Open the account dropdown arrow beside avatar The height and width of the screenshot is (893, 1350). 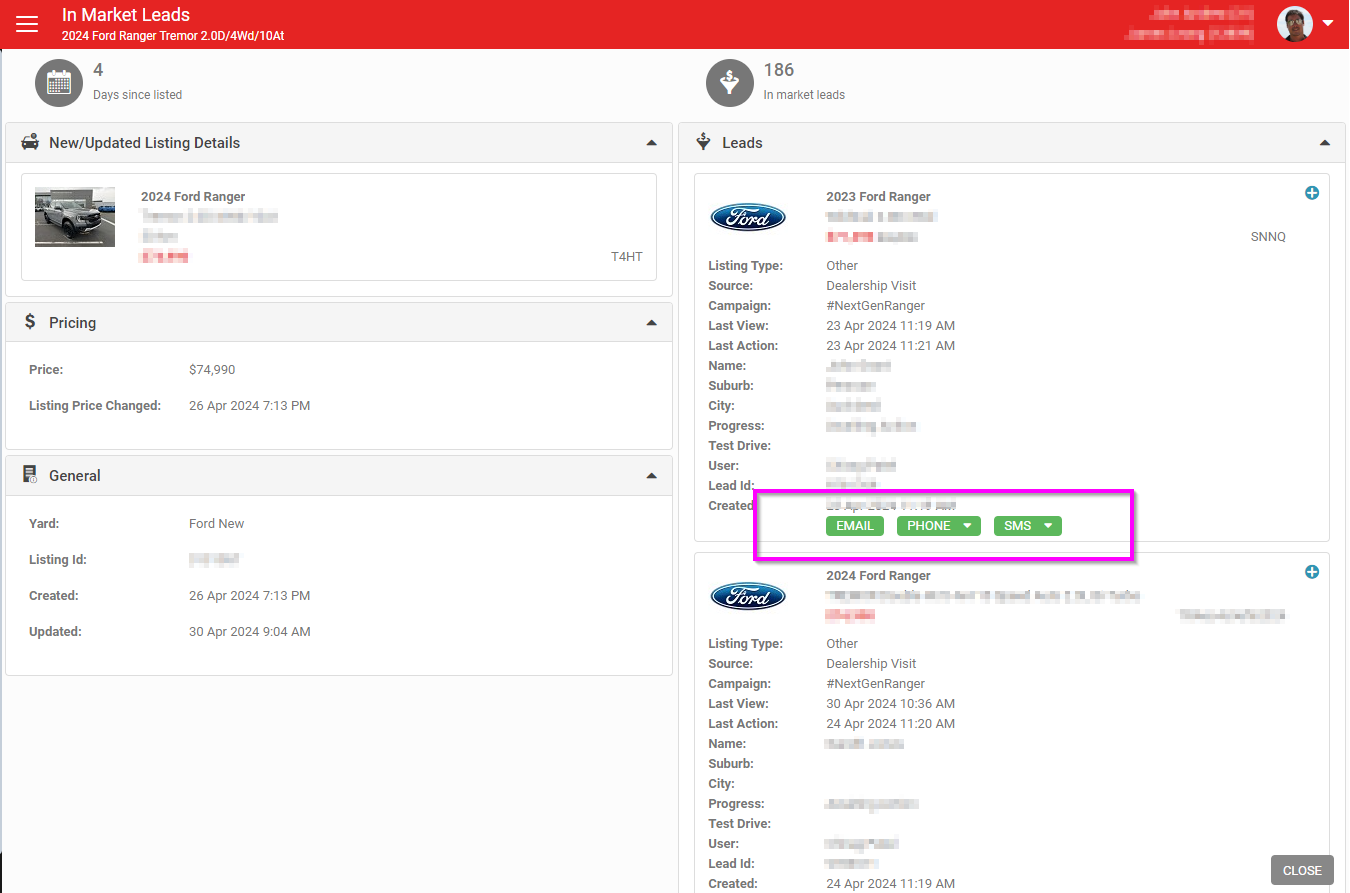pyautogui.click(x=1328, y=24)
